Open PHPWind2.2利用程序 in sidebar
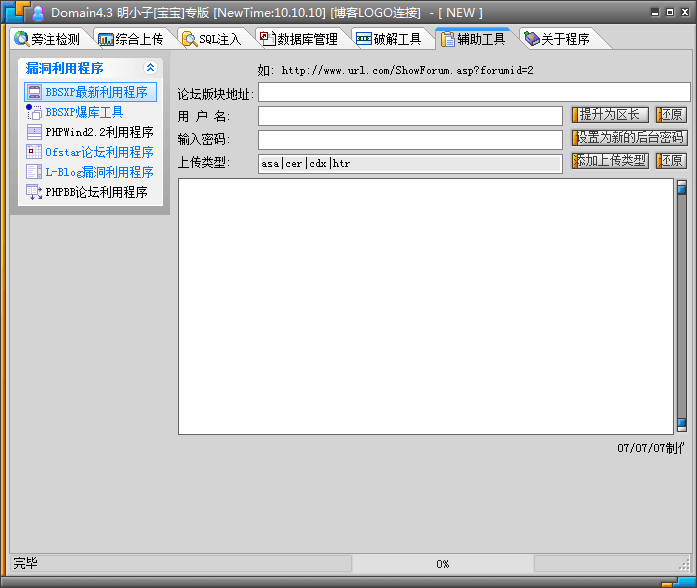This screenshot has width=697, height=588. pyautogui.click(x=98, y=132)
